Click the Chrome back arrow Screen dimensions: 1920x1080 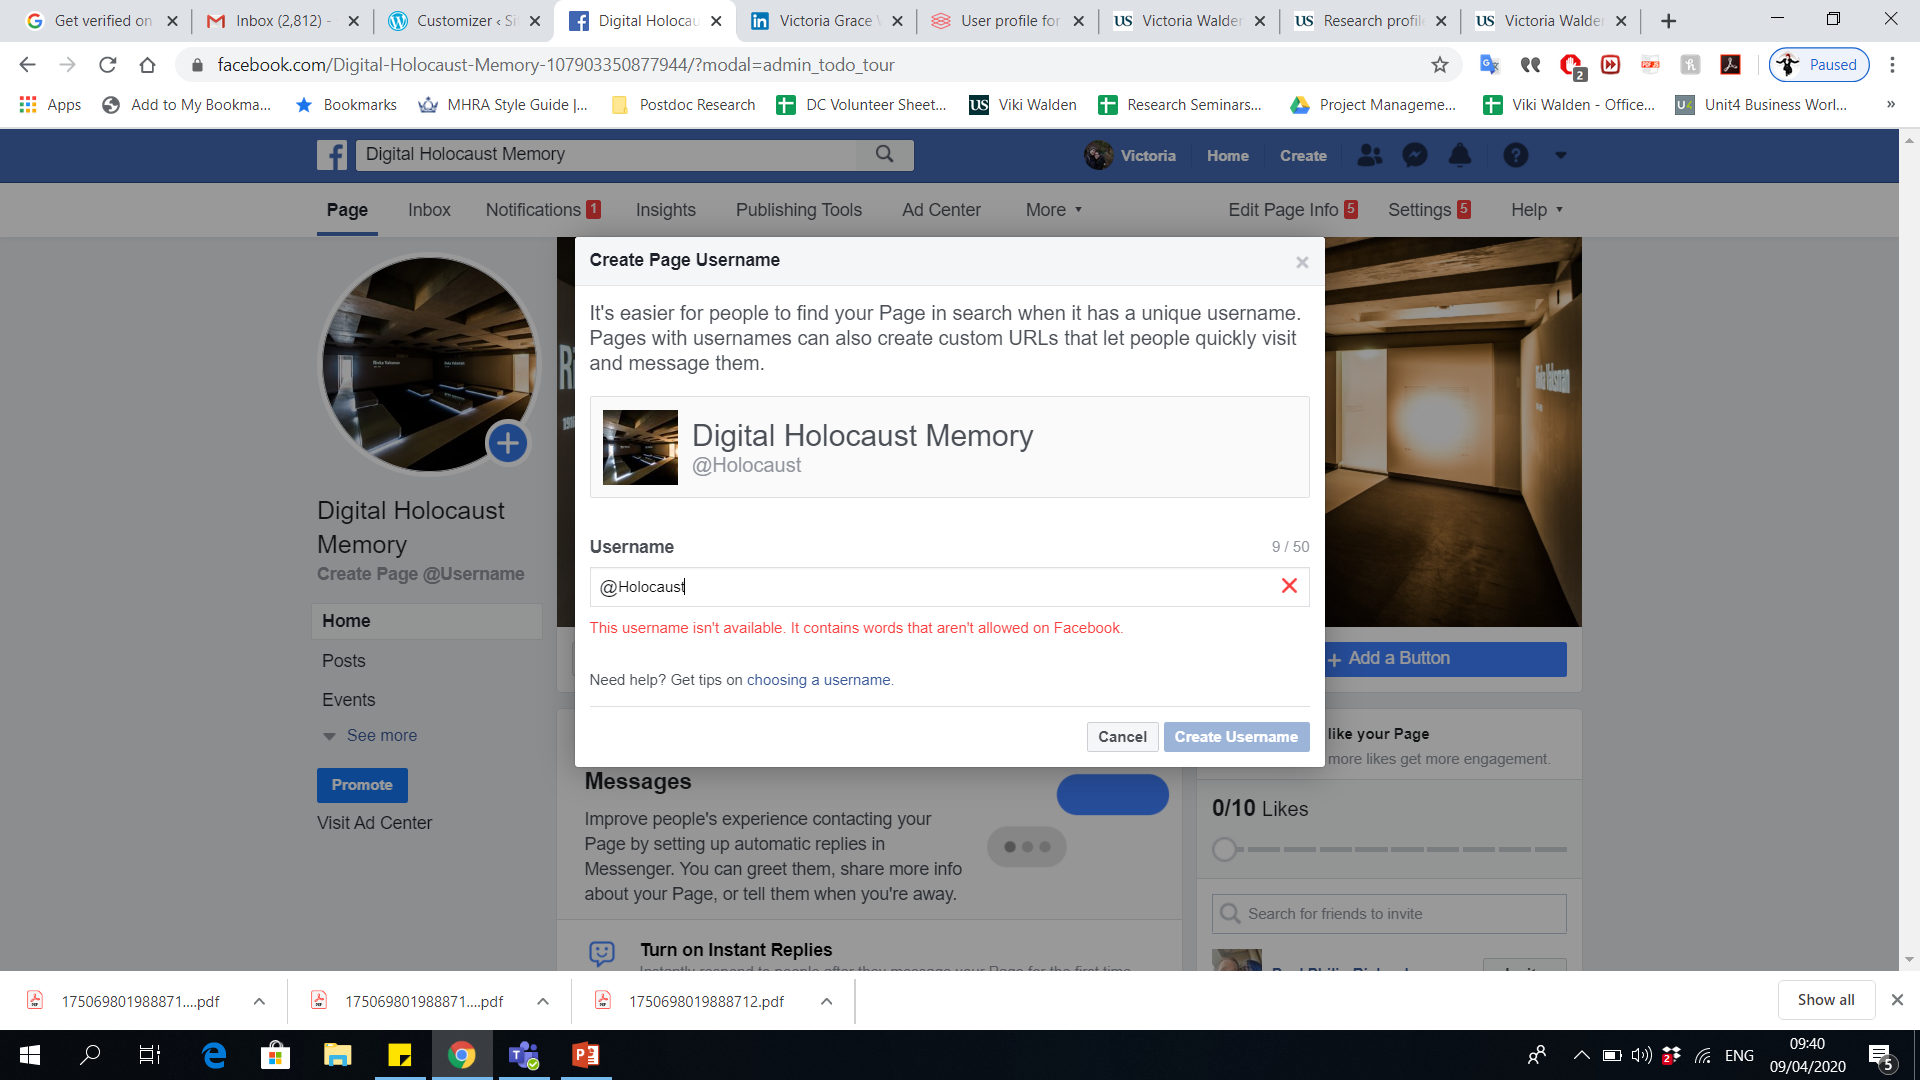(27, 65)
